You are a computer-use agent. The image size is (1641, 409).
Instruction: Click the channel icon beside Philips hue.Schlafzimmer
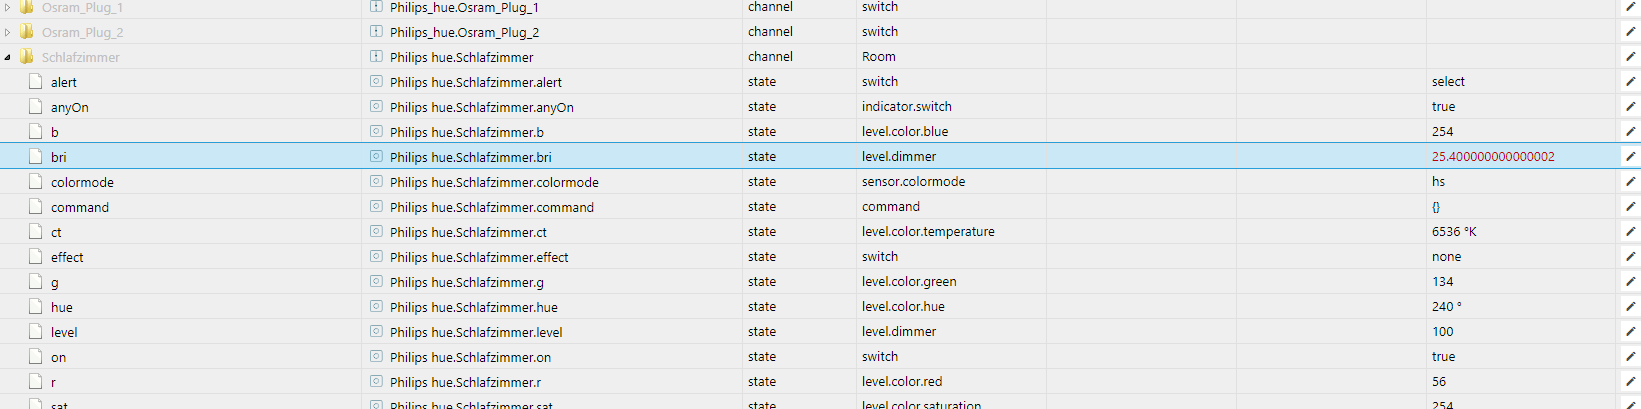[x=376, y=56]
